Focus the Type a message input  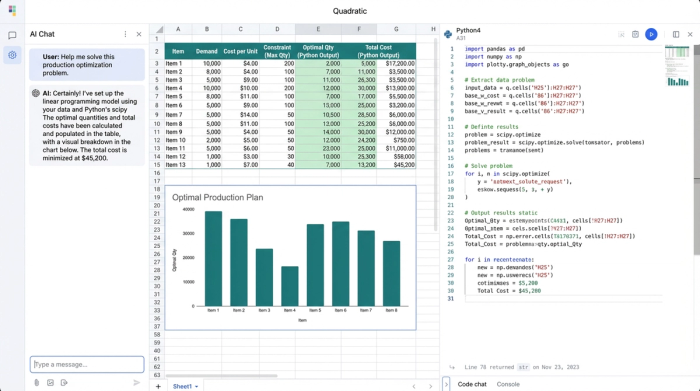[x=87, y=364]
